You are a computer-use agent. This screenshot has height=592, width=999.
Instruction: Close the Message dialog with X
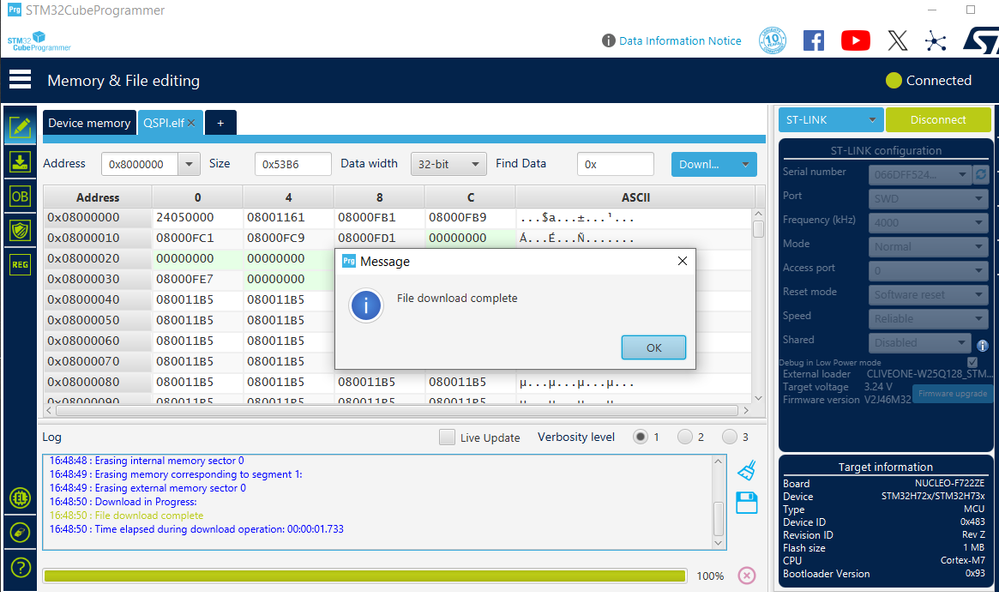(x=682, y=261)
